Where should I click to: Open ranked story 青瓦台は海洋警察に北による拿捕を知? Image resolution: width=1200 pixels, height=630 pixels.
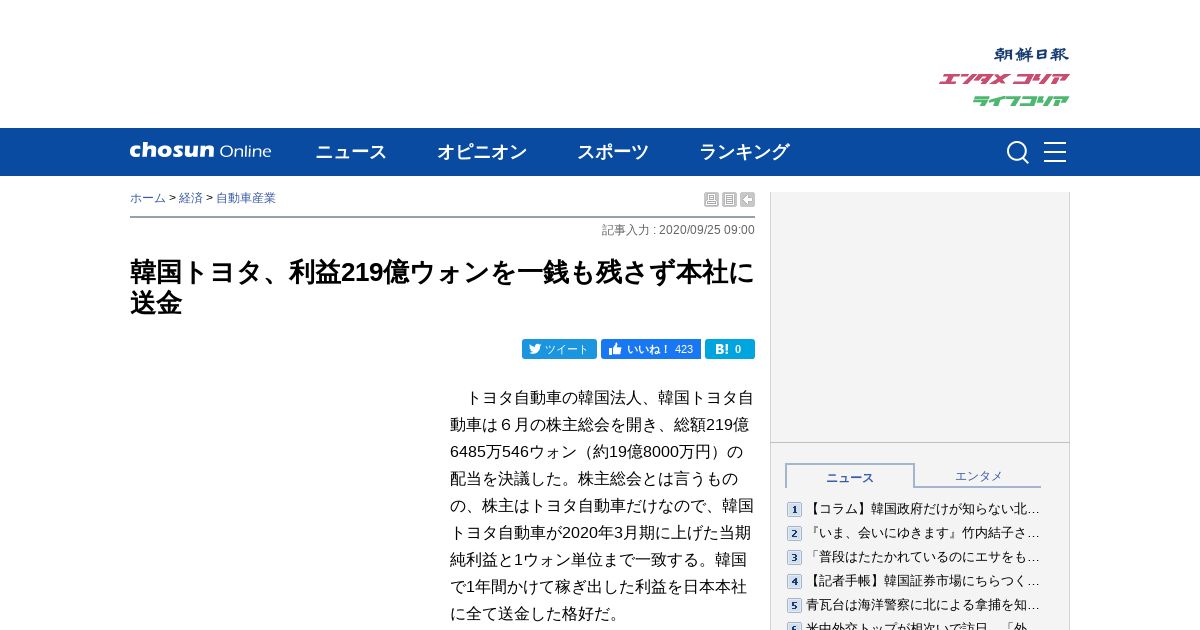[x=923, y=605]
